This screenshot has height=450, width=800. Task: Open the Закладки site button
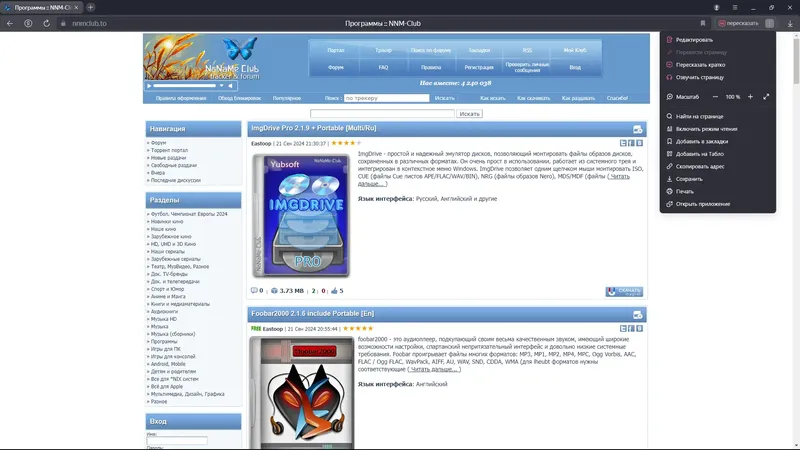pyautogui.click(x=479, y=50)
